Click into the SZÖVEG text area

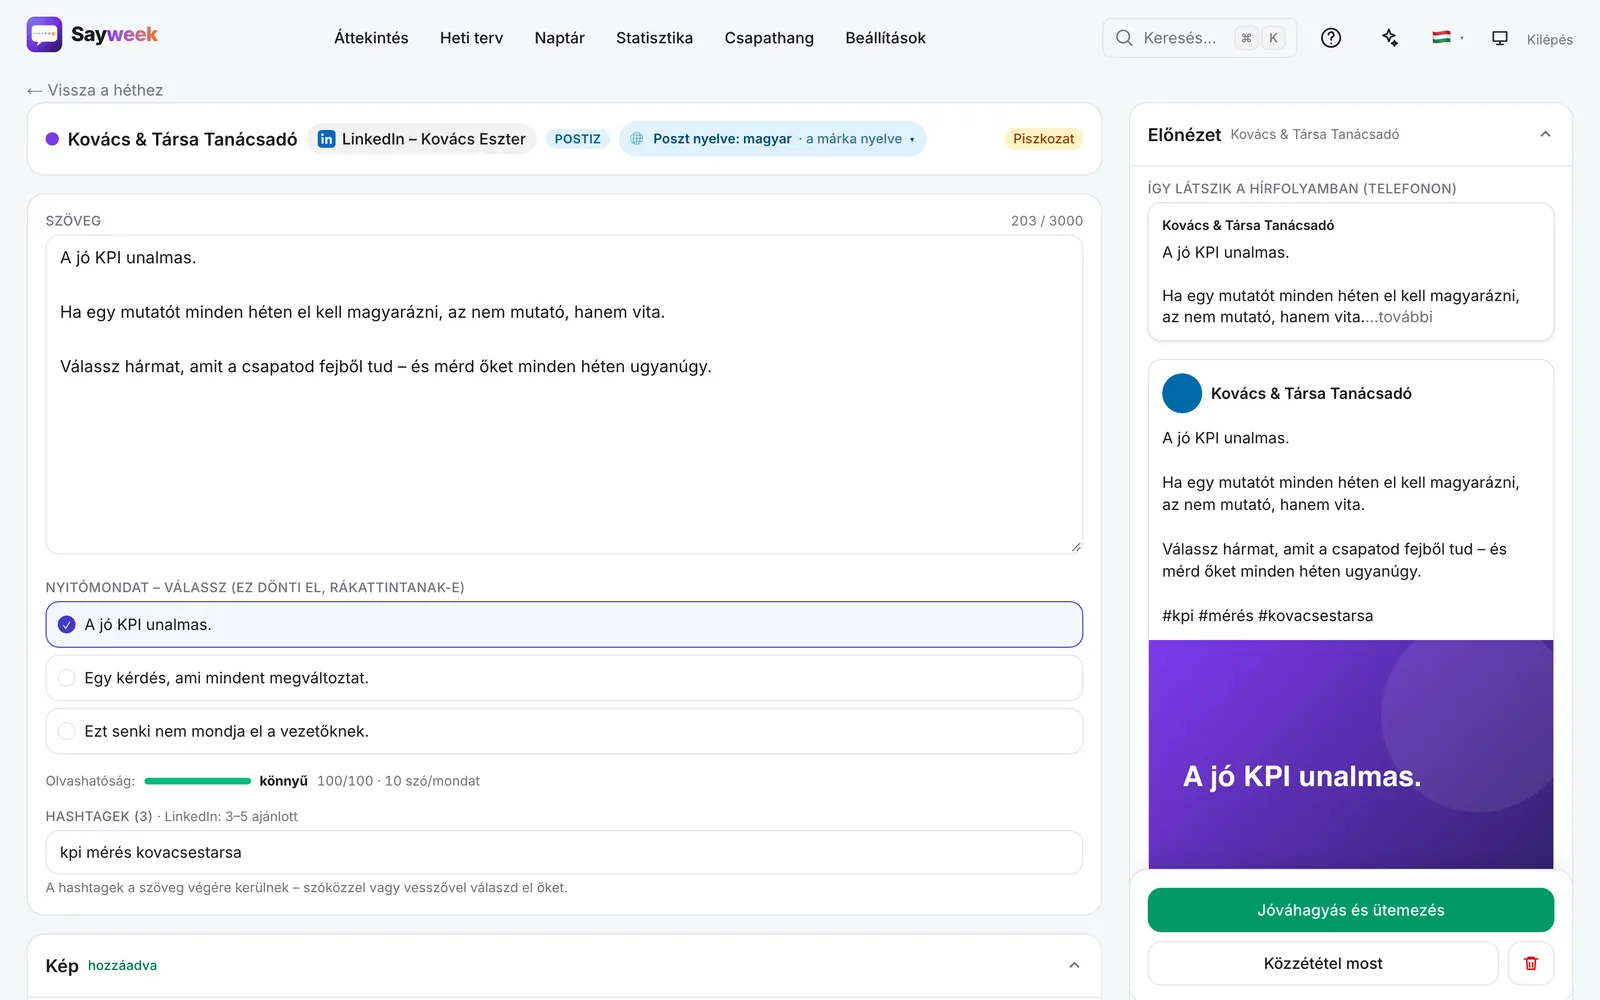564,394
